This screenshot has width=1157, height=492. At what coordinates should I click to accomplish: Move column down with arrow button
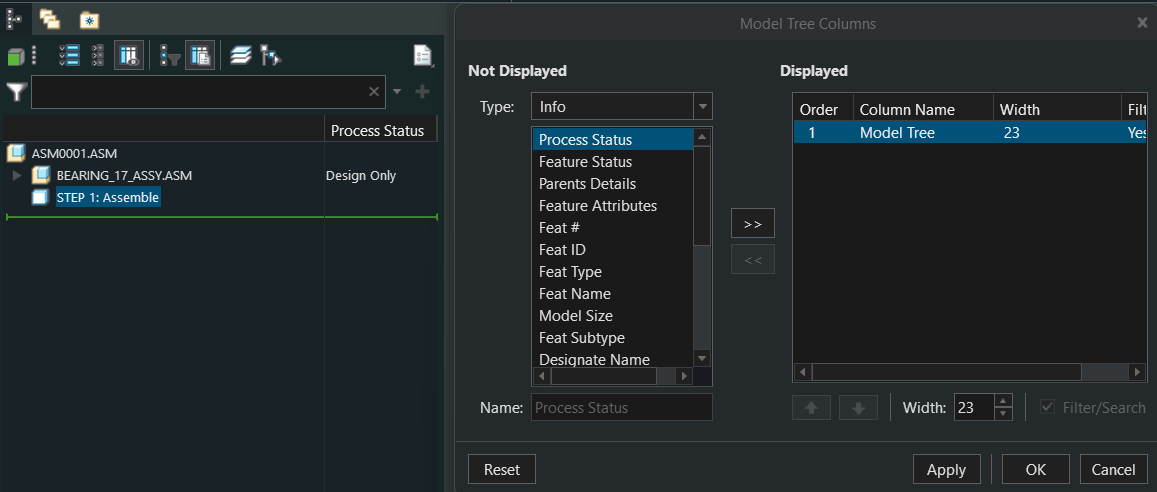point(858,408)
